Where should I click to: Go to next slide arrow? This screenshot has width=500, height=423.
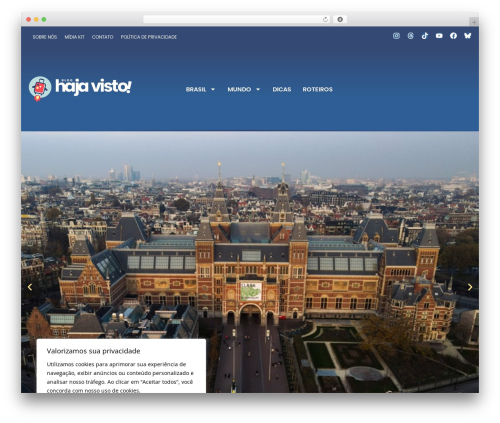pos(470,287)
